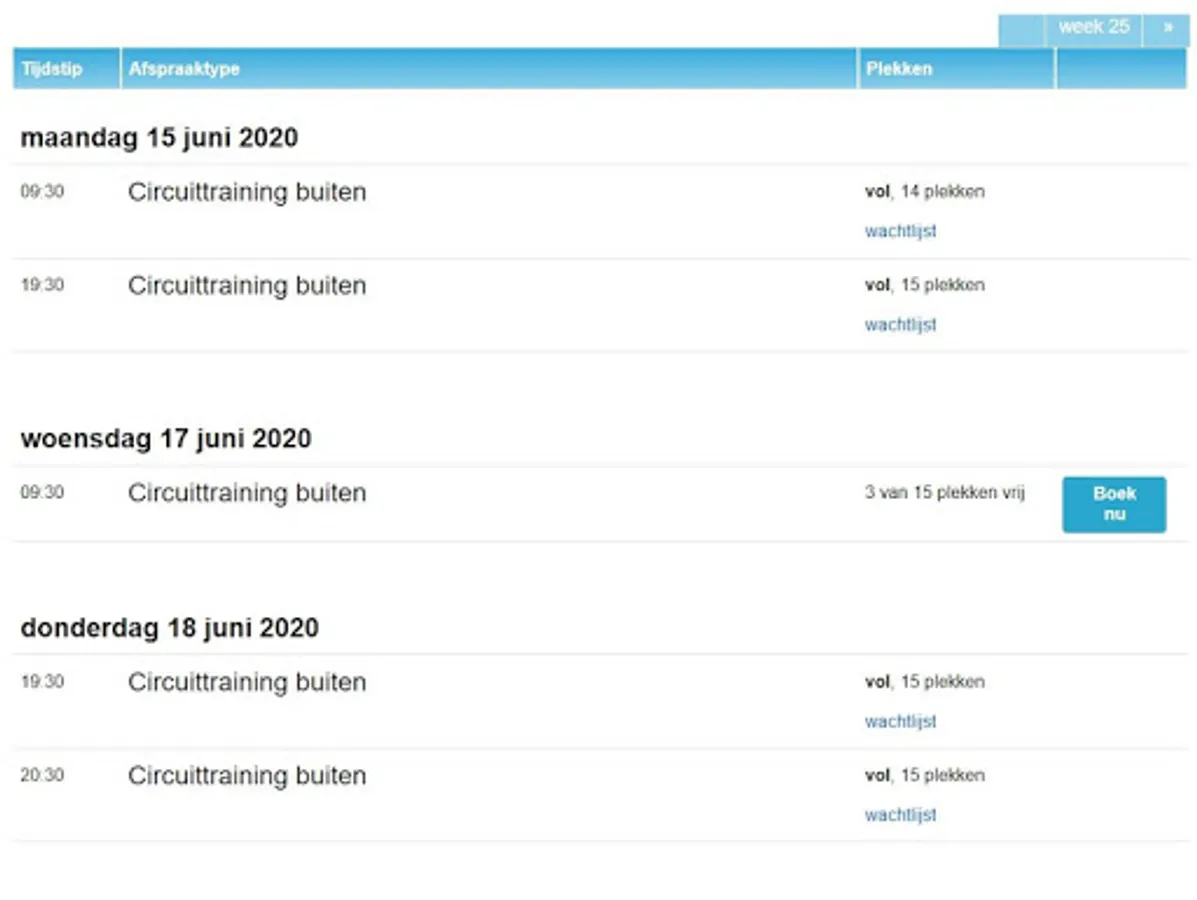Open wachtlijst for Monday 09:30 class
1197x900 pixels.
coord(900,231)
